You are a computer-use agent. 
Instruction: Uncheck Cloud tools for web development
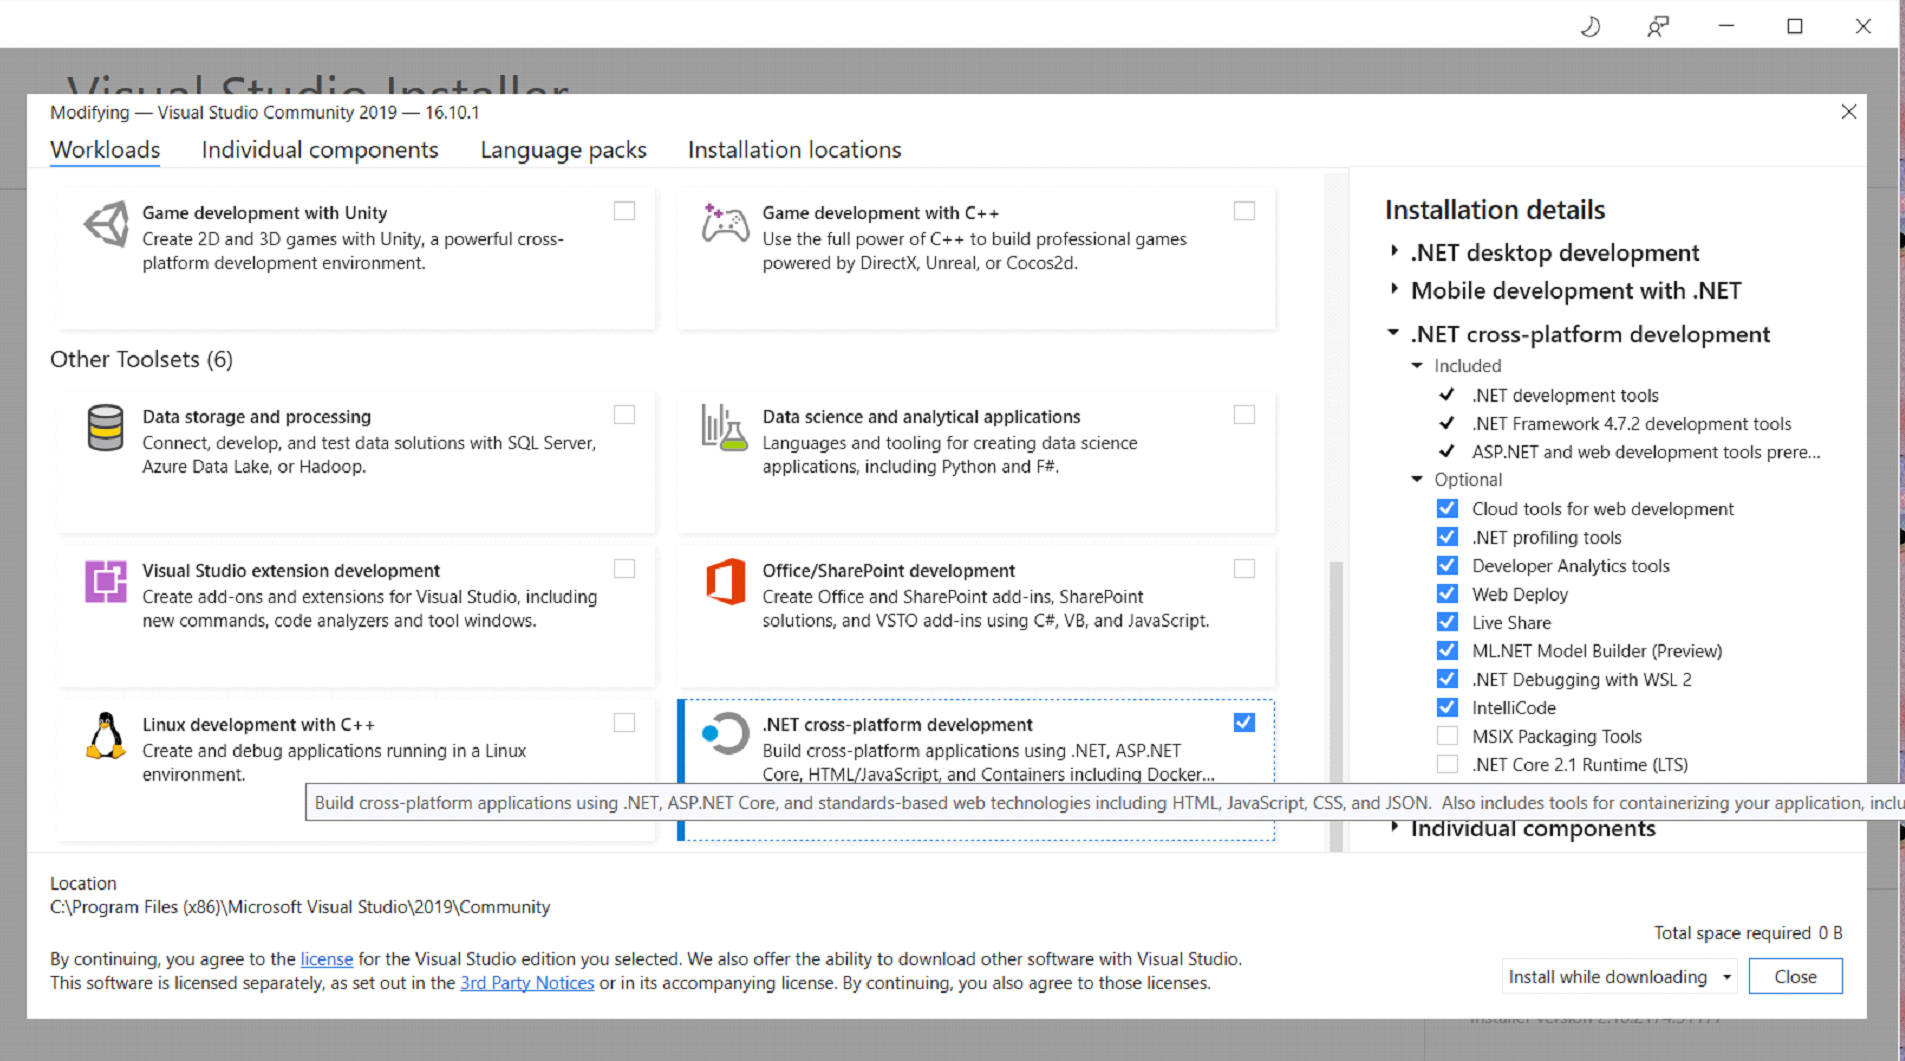[x=1447, y=509]
